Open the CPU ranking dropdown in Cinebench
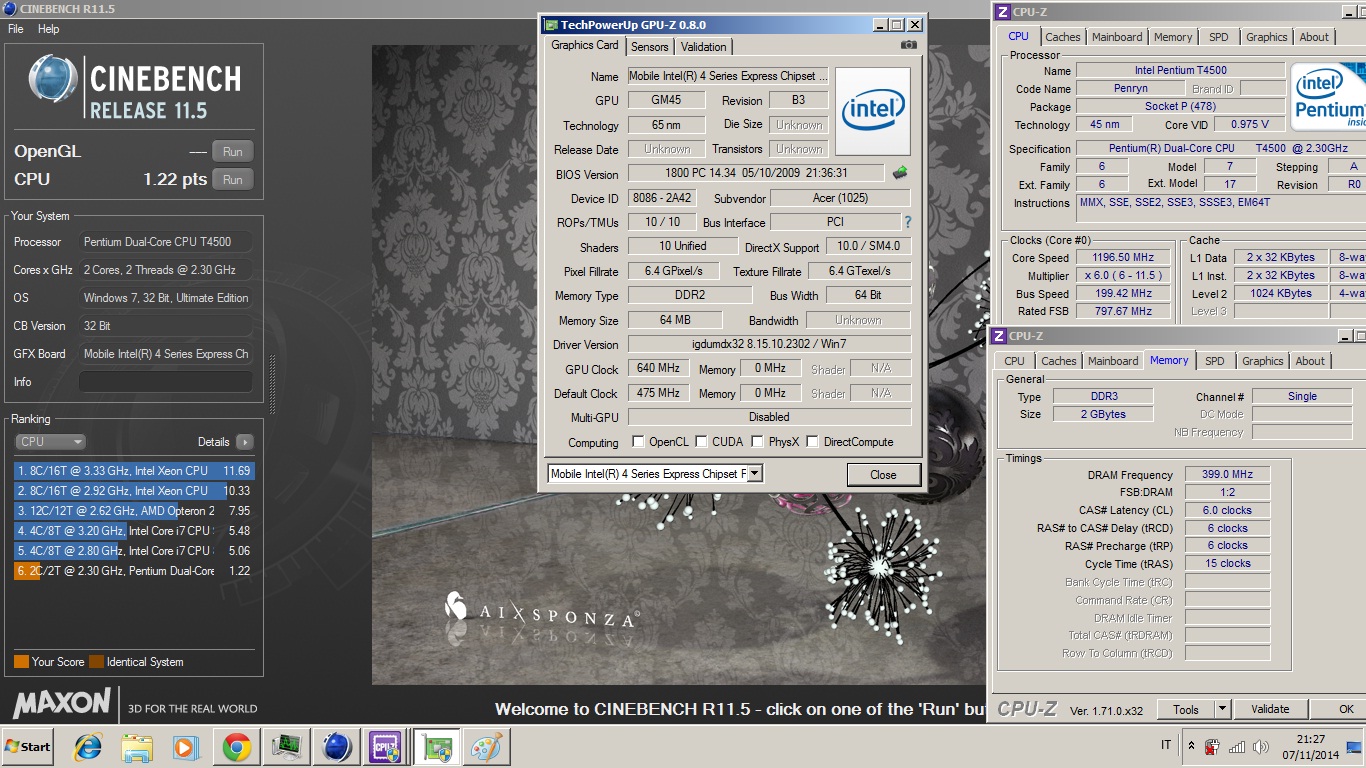 pyautogui.click(x=50, y=441)
